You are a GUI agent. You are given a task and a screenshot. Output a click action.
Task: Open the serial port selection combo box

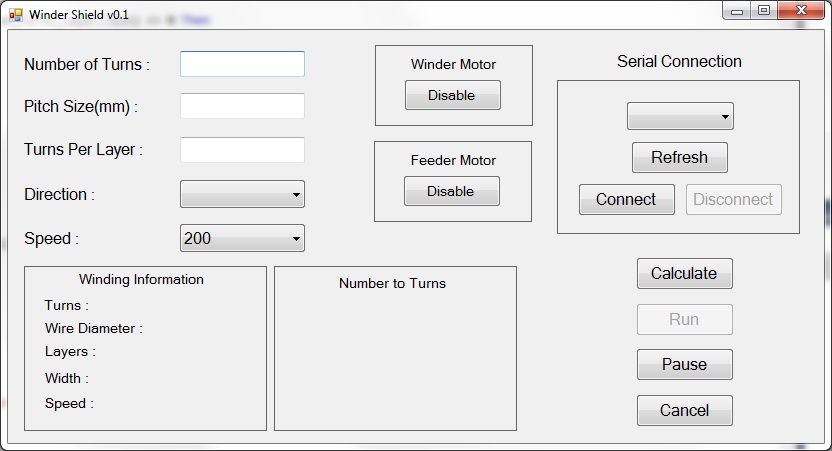(680, 116)
